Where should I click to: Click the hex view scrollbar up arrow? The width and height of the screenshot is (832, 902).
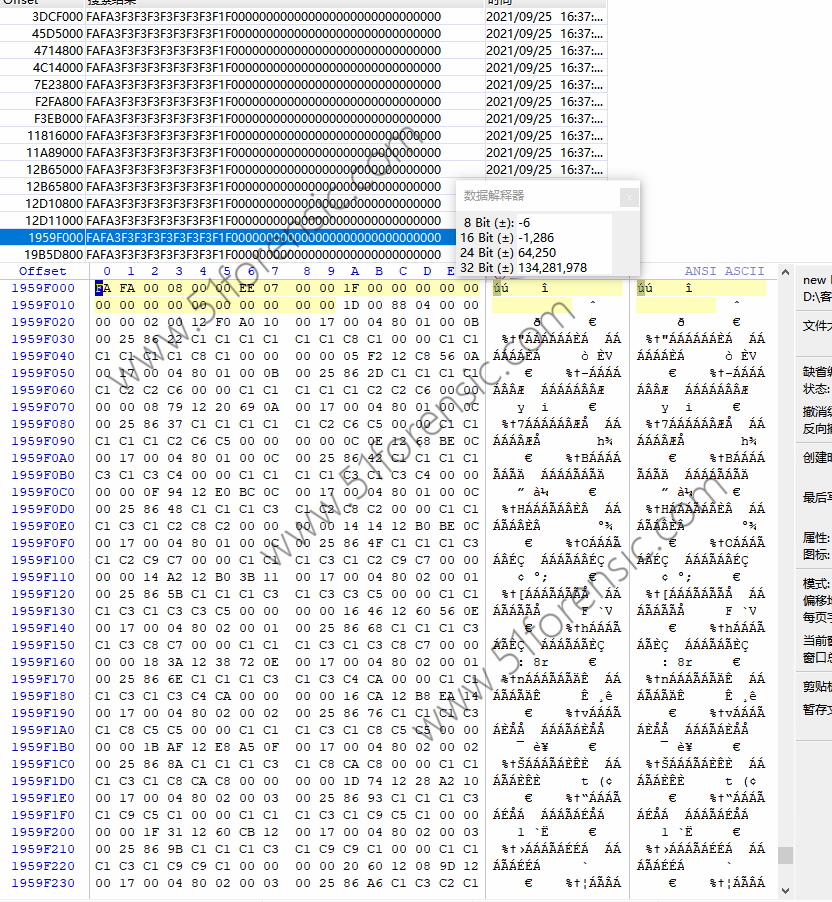786,272
